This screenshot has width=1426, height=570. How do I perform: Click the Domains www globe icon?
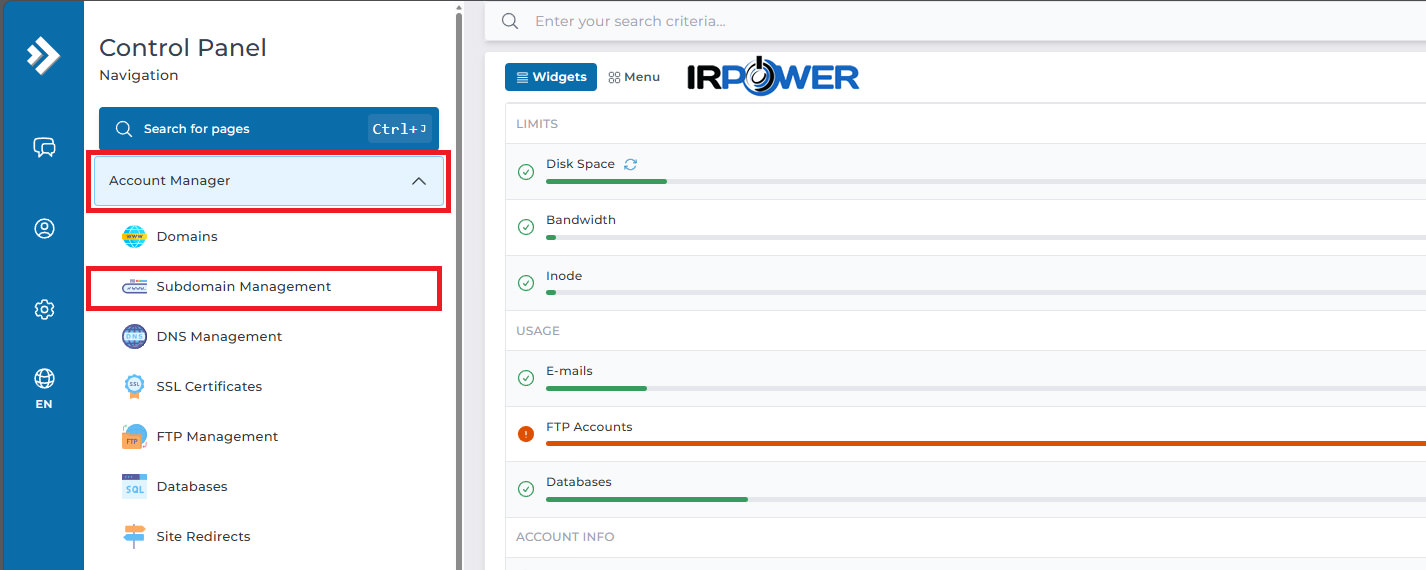[x=134, y=237]
